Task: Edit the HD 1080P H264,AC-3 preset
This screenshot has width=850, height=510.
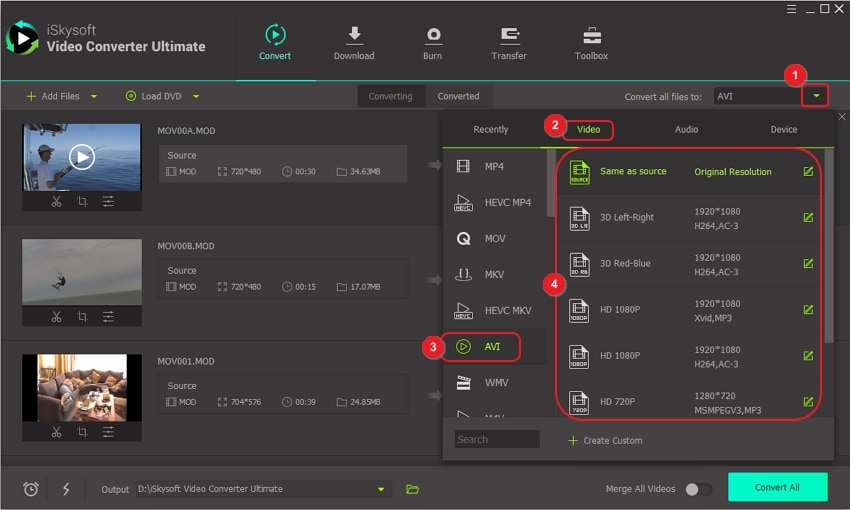Action: (x=808, y=356)
